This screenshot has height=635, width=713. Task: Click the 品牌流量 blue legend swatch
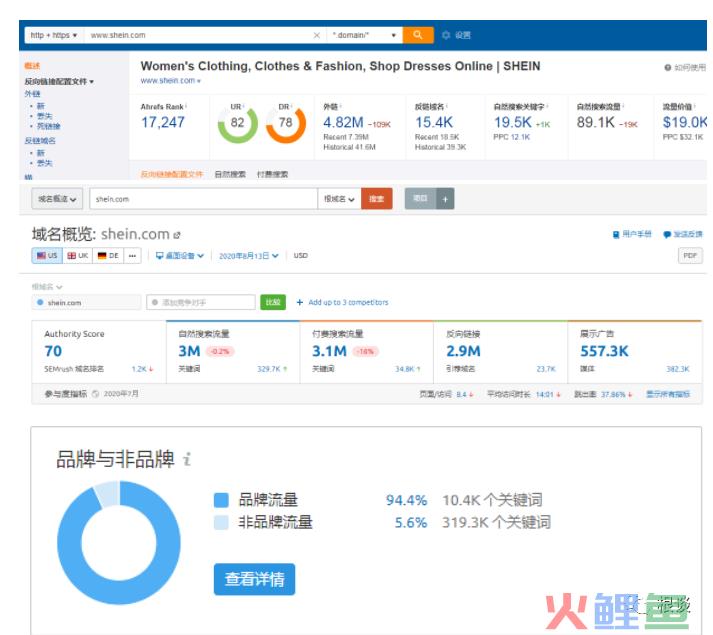pos(221,500)
